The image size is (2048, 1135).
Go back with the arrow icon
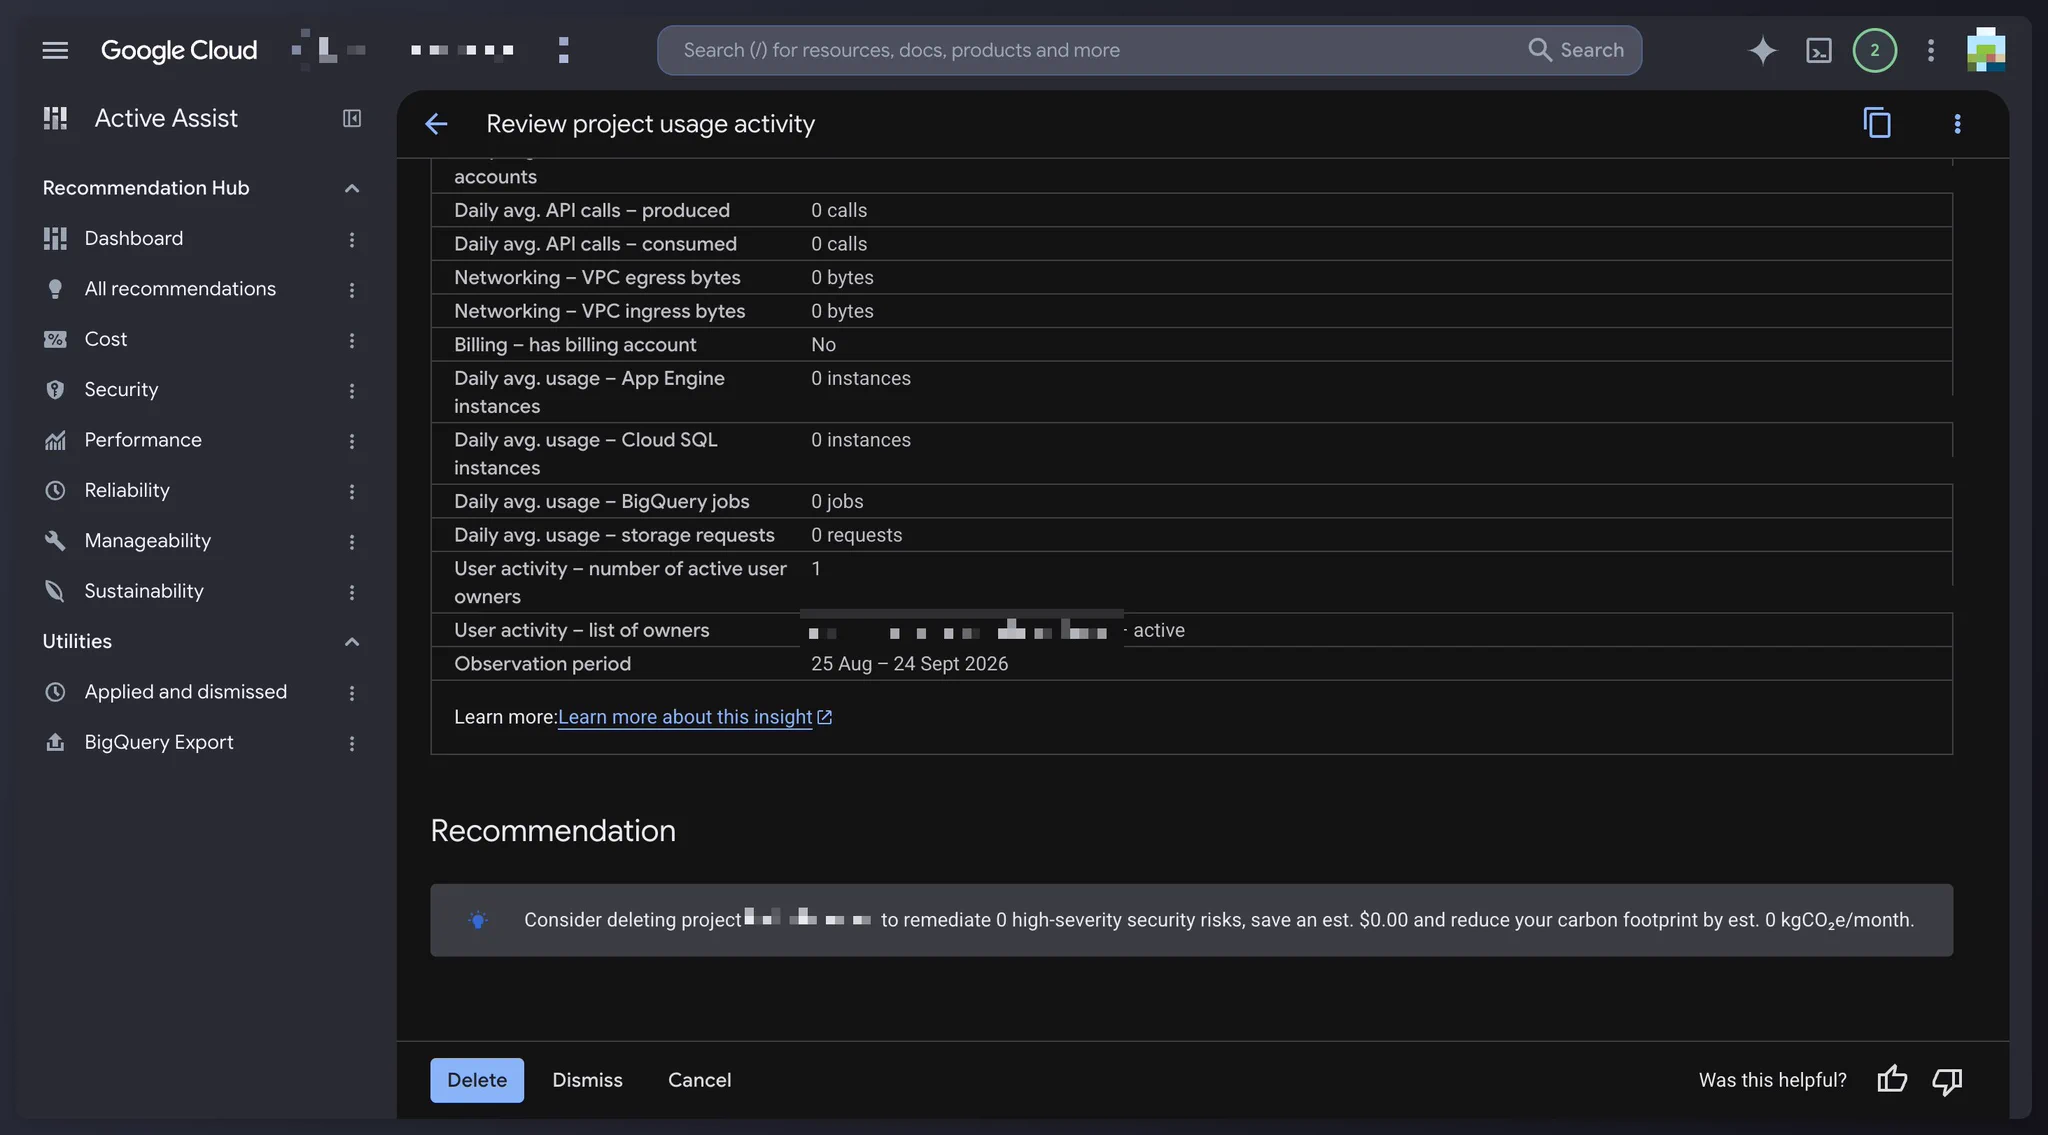436,124
